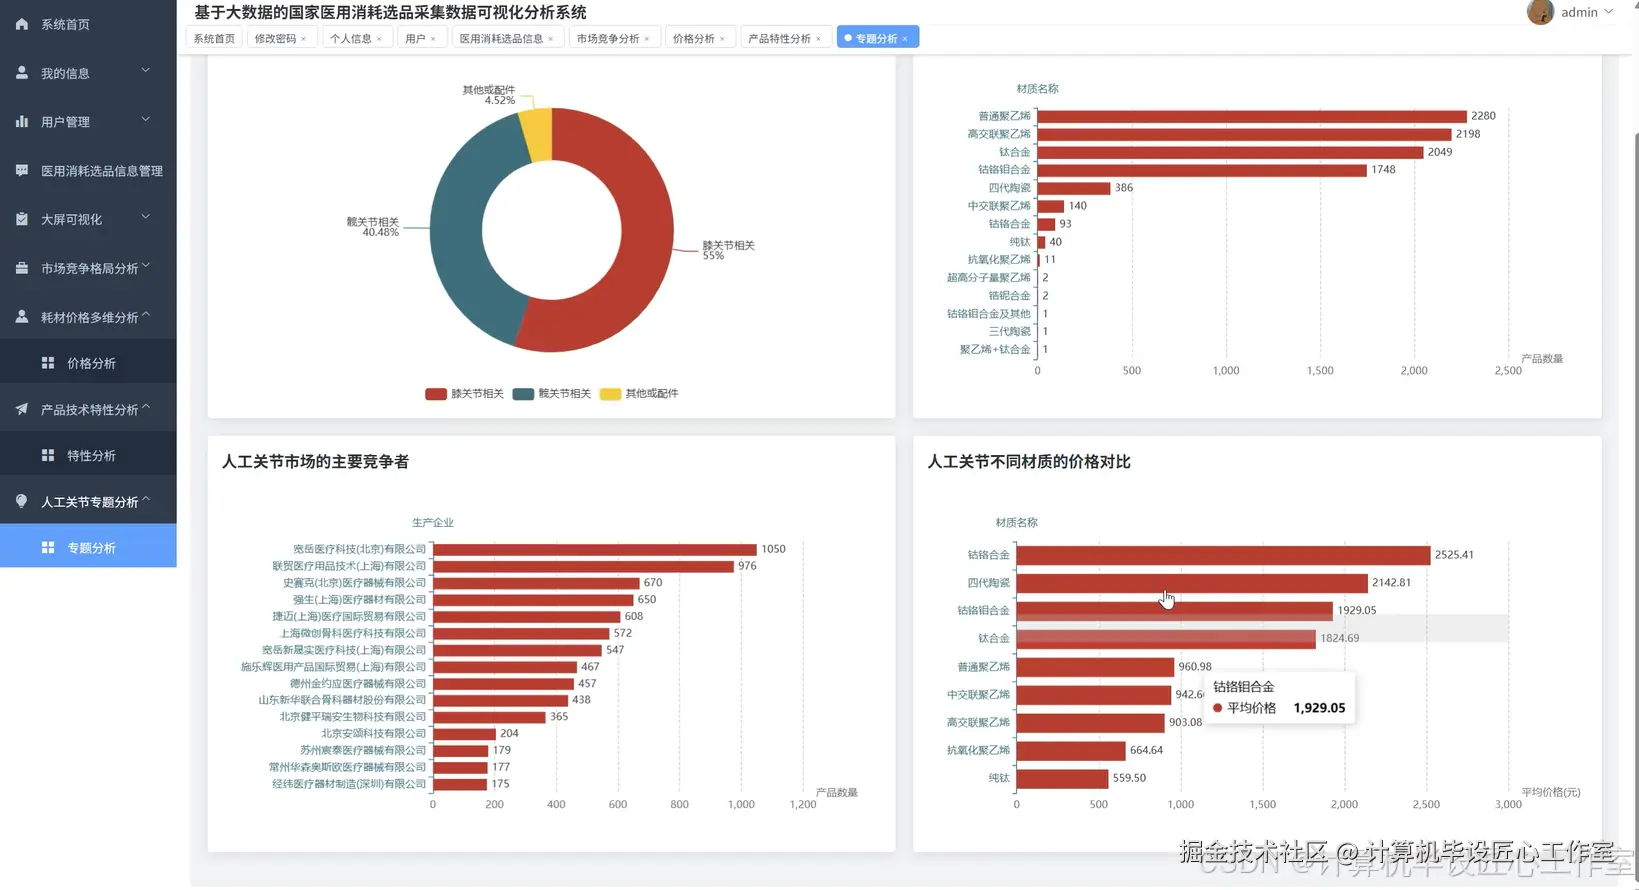Click the 四代陶瓷 price bar valued 2142.81
This screenshot has height=890, width=1639.
pos(1192,583)
